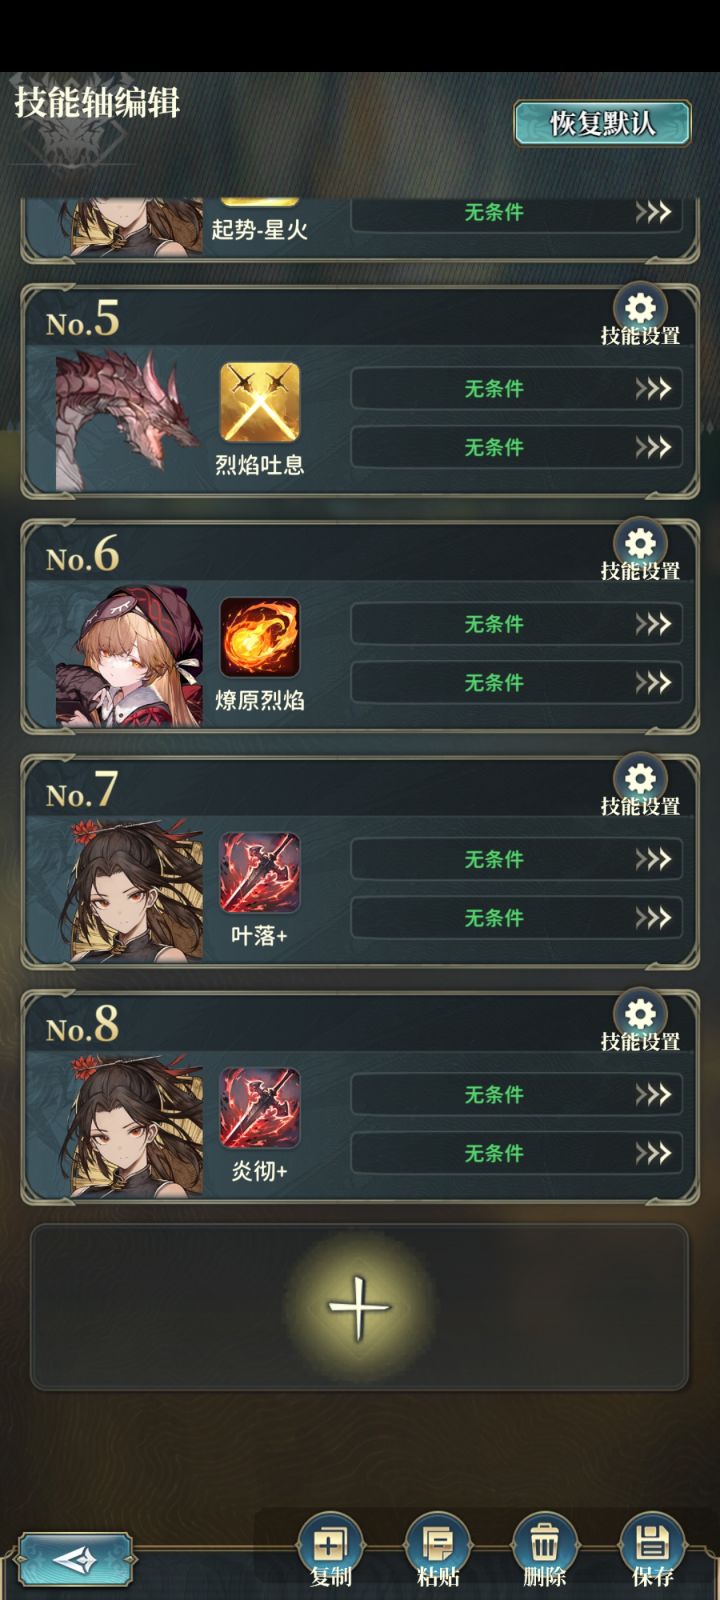
Task: Click the 恢复默认 restore default button
Action: click(602, 123)
